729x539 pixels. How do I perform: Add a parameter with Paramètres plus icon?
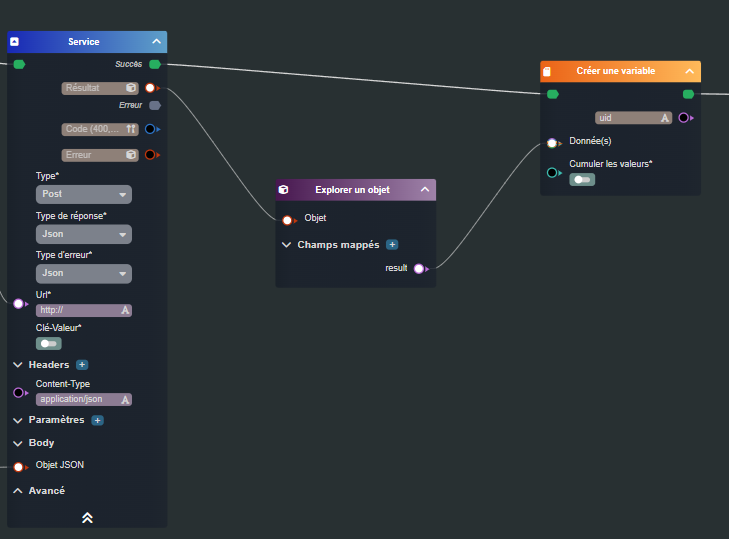(97, 420)
